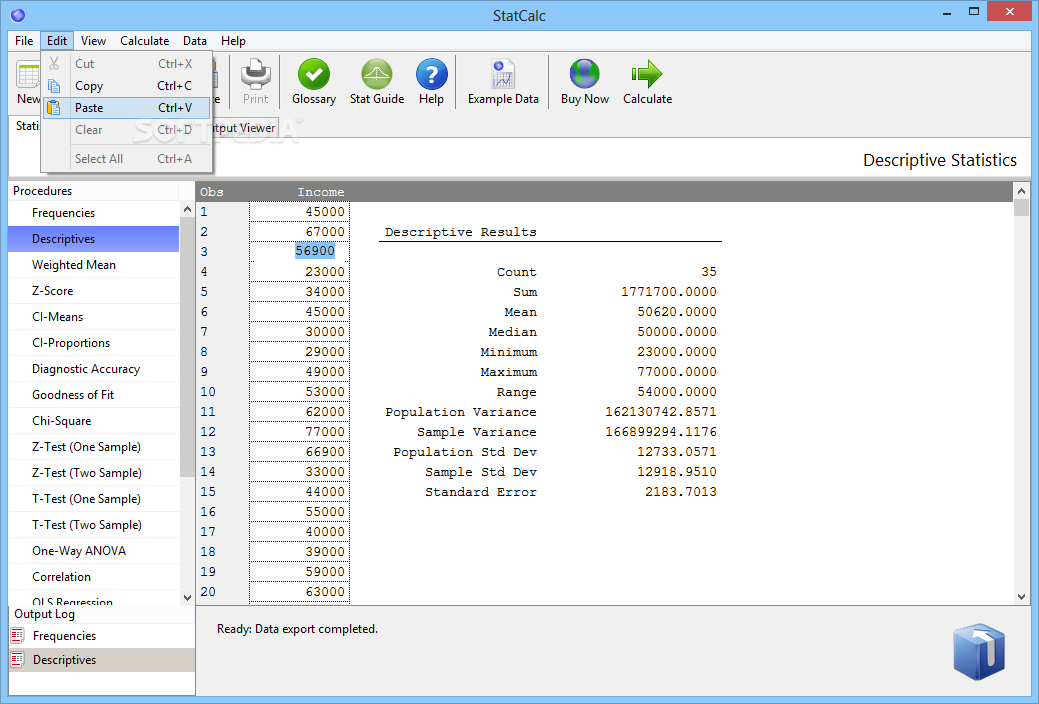Click the Buy Now globe icon
This screenshot has width=1039, height=704.
tap(584, 74)
